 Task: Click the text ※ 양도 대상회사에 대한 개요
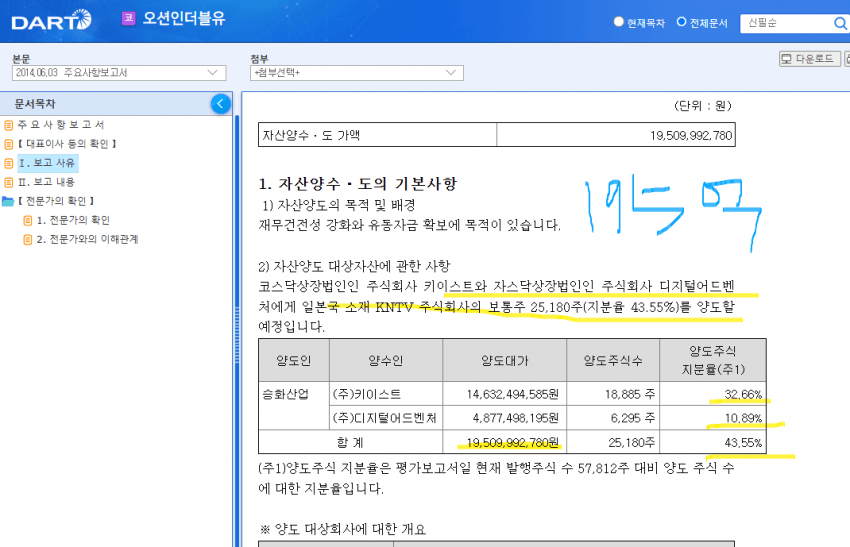coord(343,529)
